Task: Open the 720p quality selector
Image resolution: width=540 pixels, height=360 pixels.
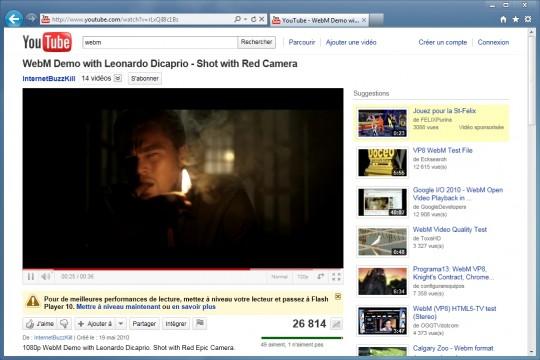Action: [302, 277]
